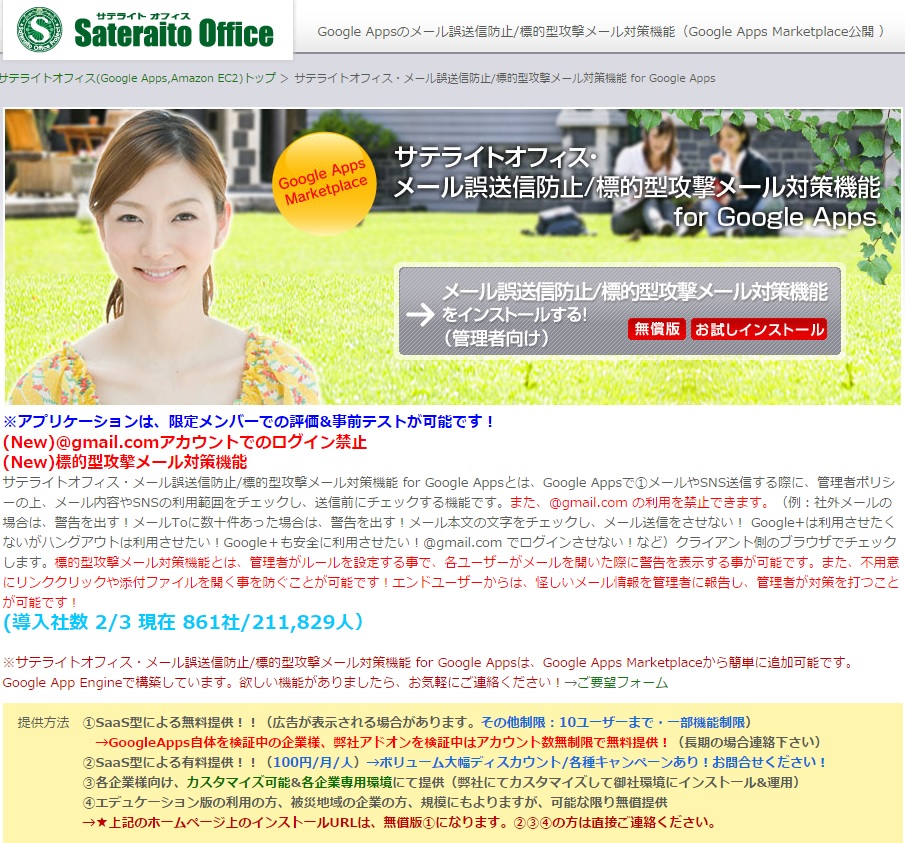Click text ②SaaS型による有料提供！！
The height and width of the screenshot is (843, 905).
(x=170, y=762)
